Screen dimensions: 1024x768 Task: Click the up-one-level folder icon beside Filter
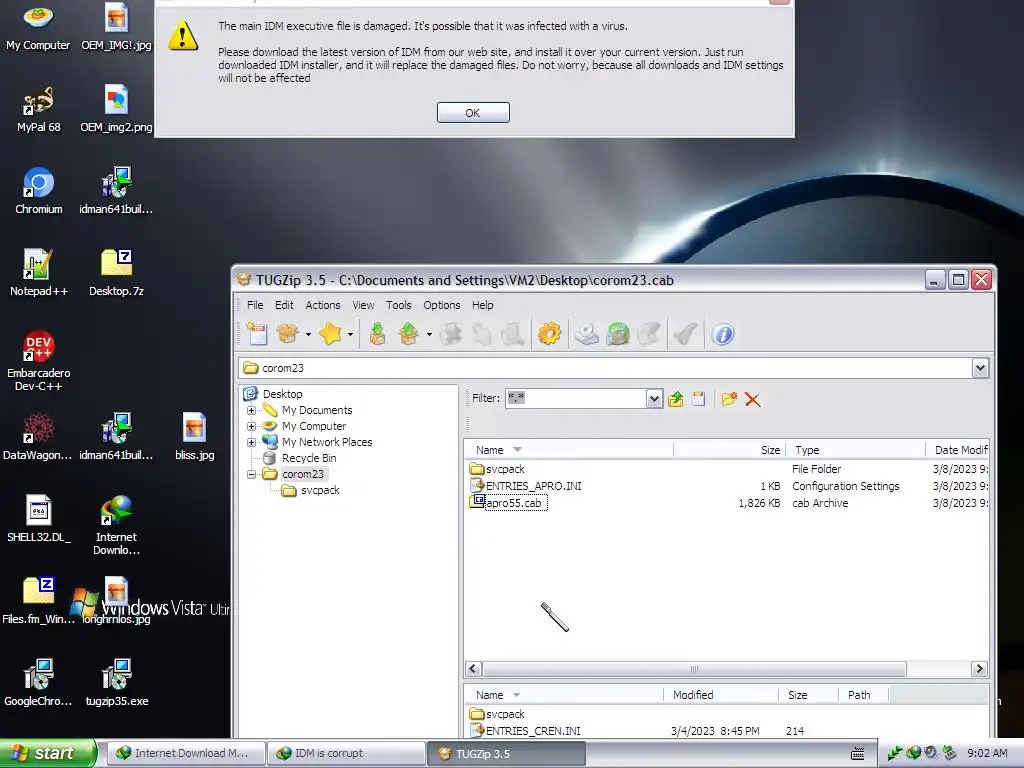pos(676,399)
